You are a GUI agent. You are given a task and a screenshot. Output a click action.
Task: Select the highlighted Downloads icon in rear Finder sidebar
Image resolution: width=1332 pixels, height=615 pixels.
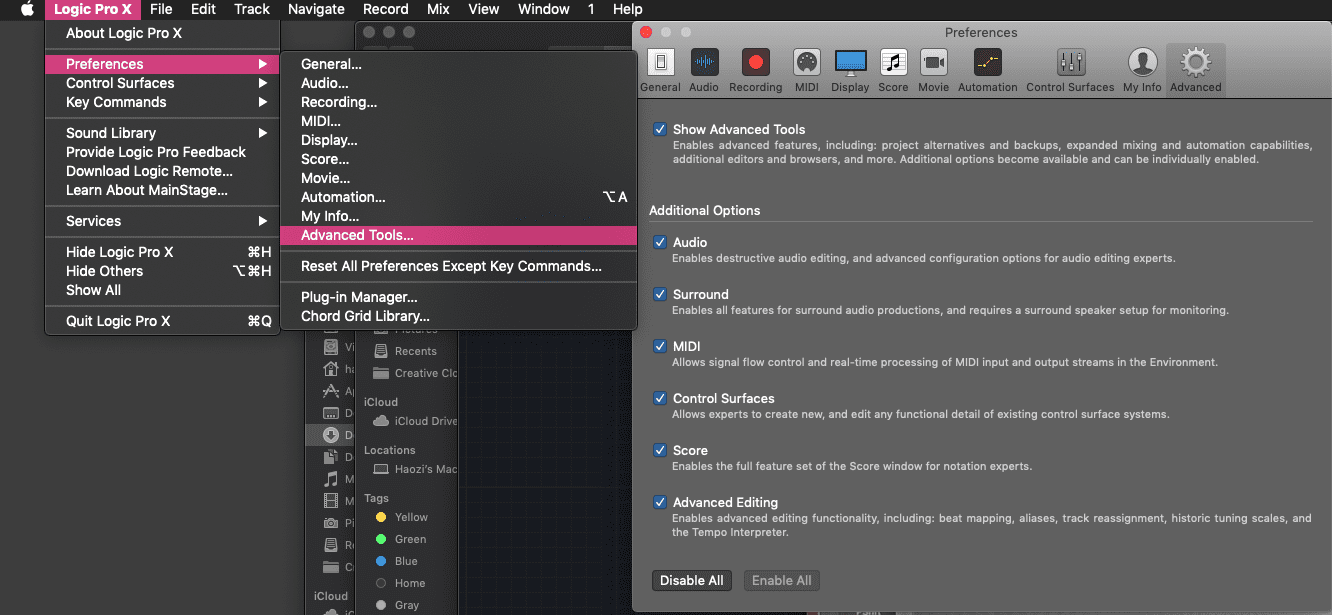(x=330, y=435)
